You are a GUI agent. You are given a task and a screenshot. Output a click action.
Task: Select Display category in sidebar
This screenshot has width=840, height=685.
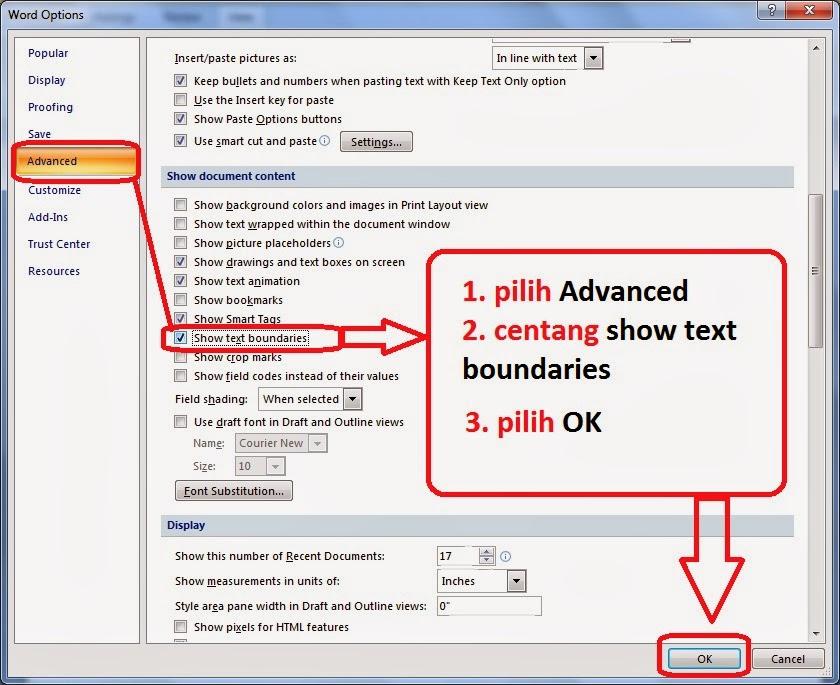[x=47, y=80]
